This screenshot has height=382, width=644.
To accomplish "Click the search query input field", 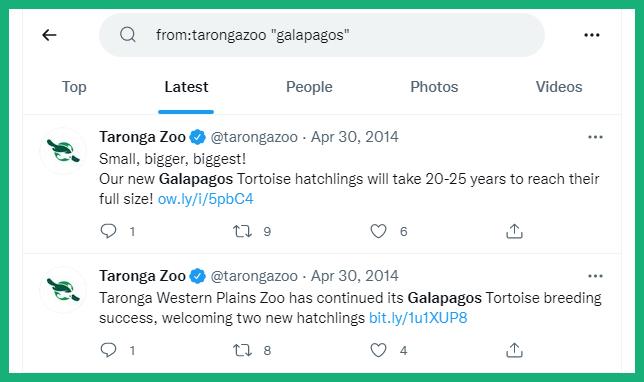I will tap(322, 35).
